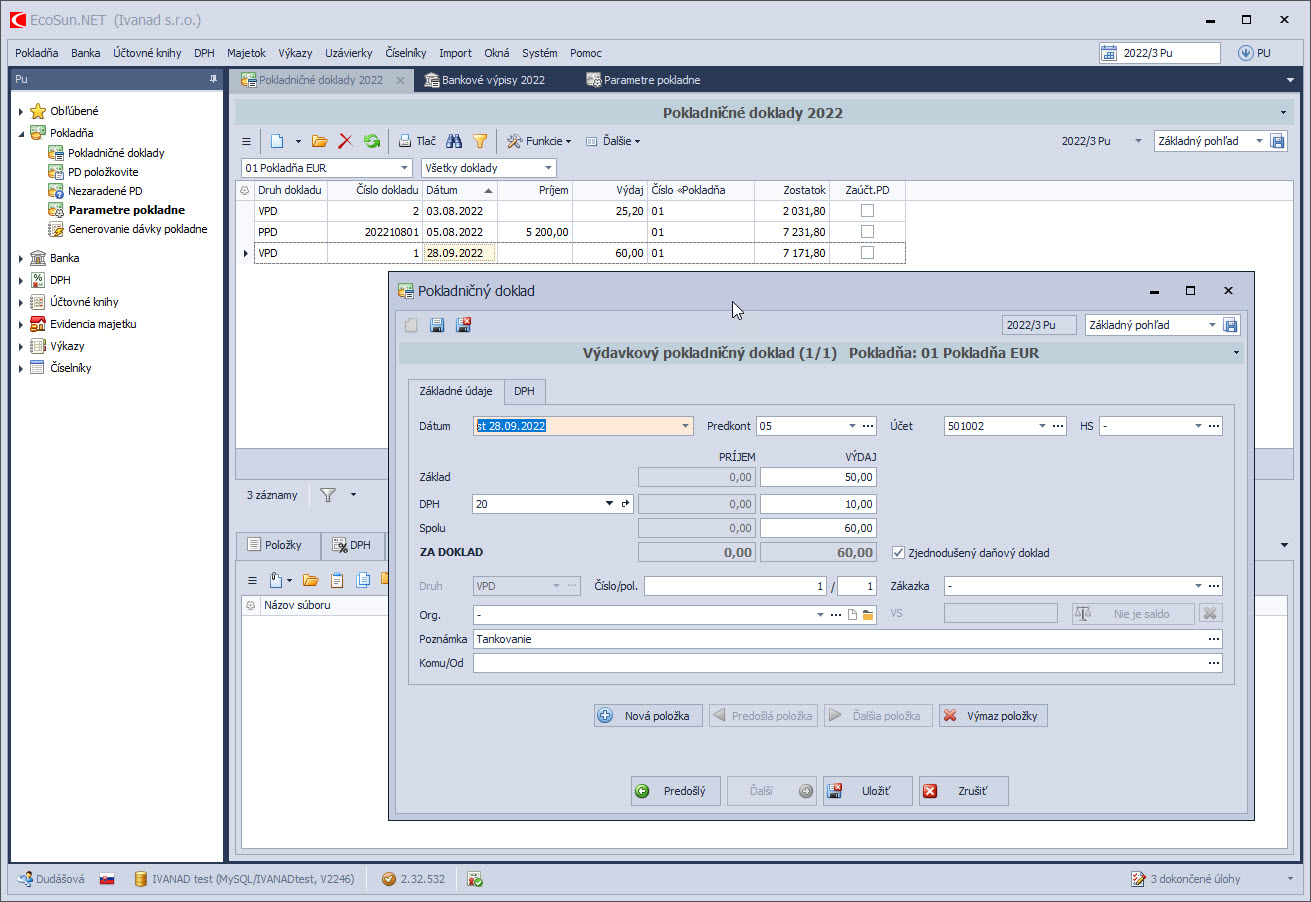Click the Uložiť button

(x=867, y=791)
